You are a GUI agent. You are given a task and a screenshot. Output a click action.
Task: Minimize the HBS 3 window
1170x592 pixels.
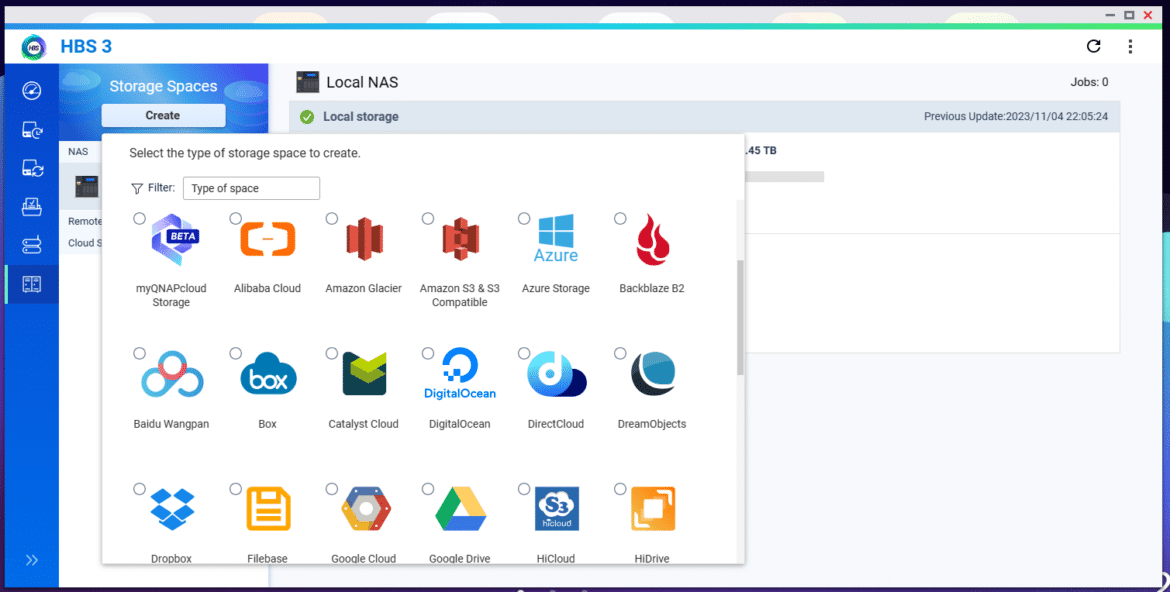[1110, 16]
